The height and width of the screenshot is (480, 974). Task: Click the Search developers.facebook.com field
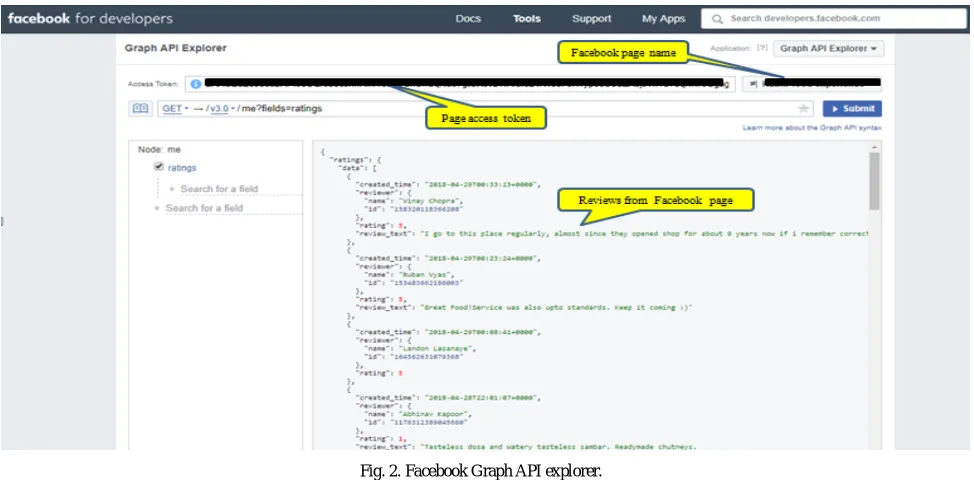point(834,19)
